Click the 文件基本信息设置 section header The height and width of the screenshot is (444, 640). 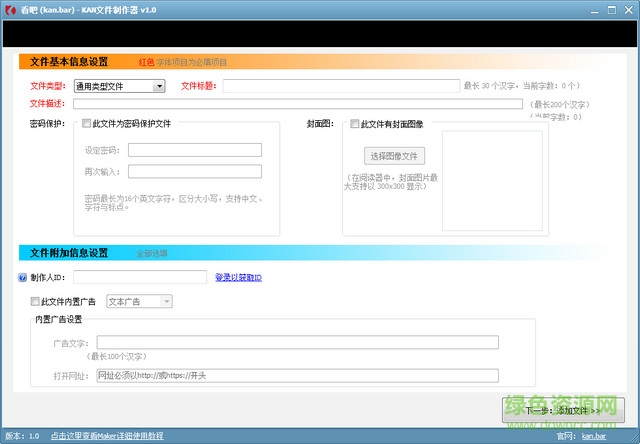(x=69, y=62)
